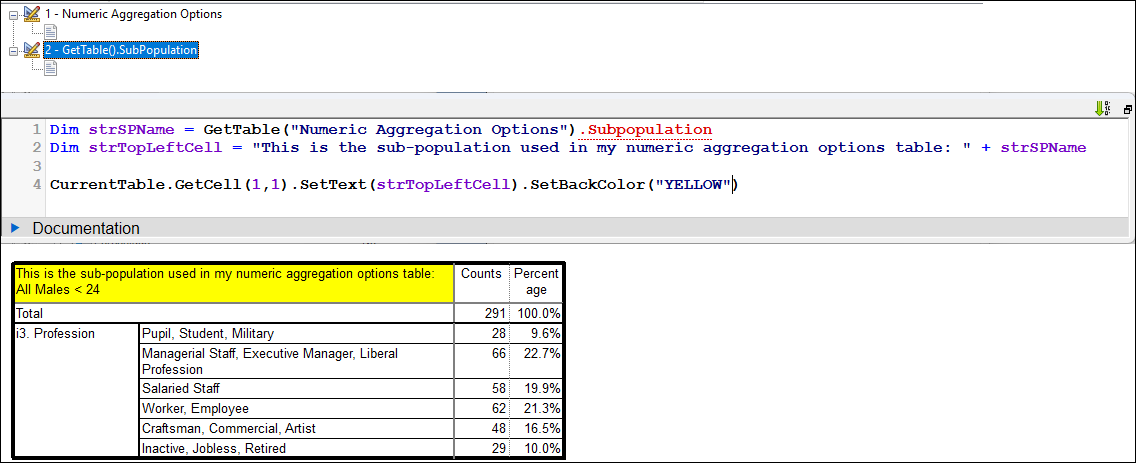Screen dimensions: 1136x463
Task: Select the document icon under GetTable().SubPopulation
Action: point(51,67)
